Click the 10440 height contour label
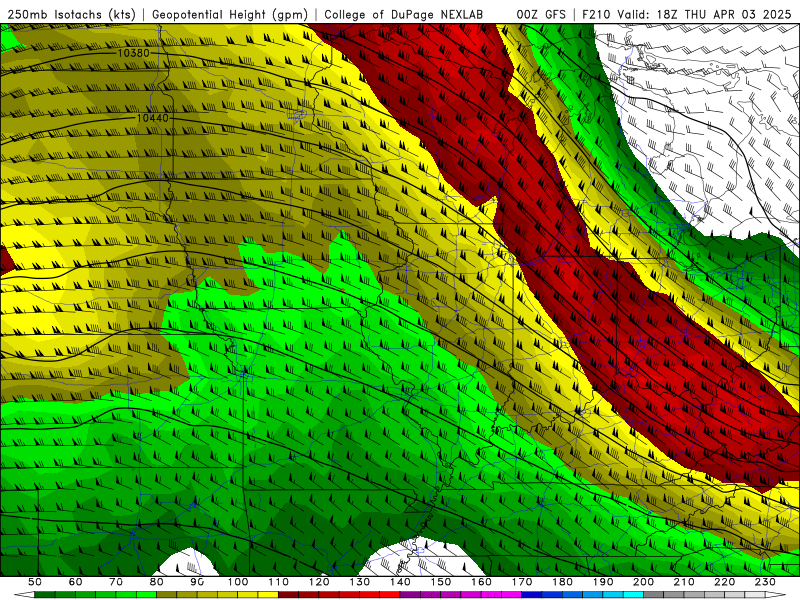This screenshot has height=600, width=800. click(x=153, y=118)
